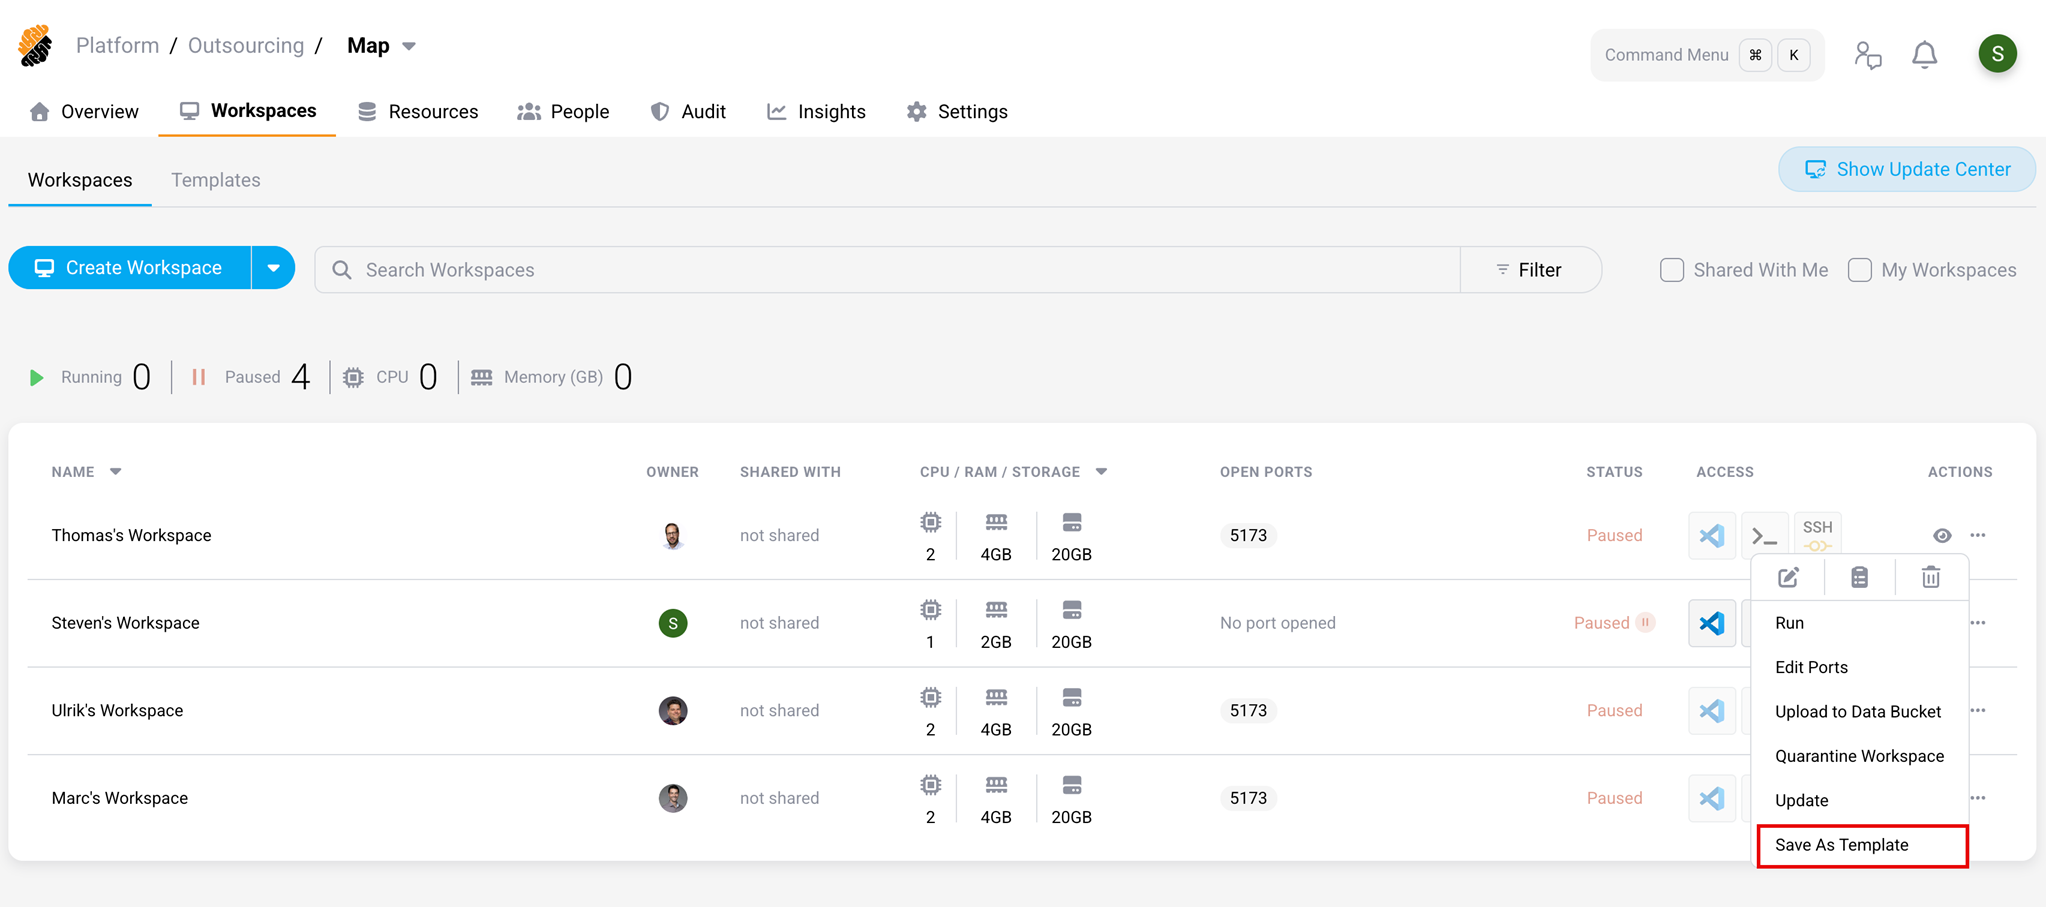Sort by CPU / RAM / Storage column arrow
Image resolution: width=2046 pixels, height=907 pixels.
point(1101,472)
